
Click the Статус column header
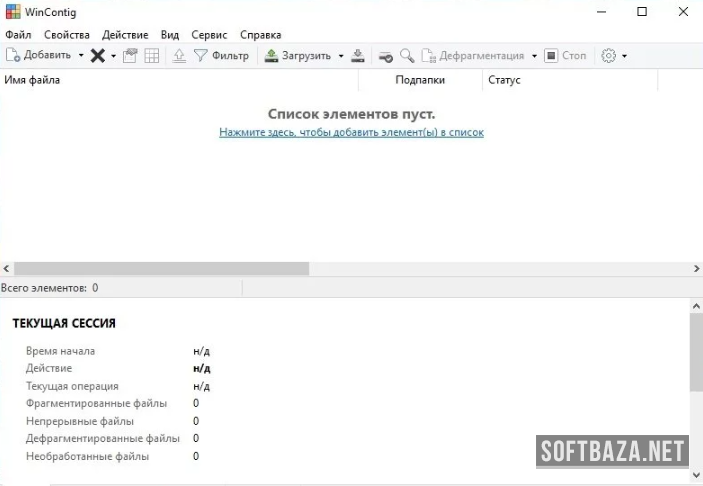(504, 80)
